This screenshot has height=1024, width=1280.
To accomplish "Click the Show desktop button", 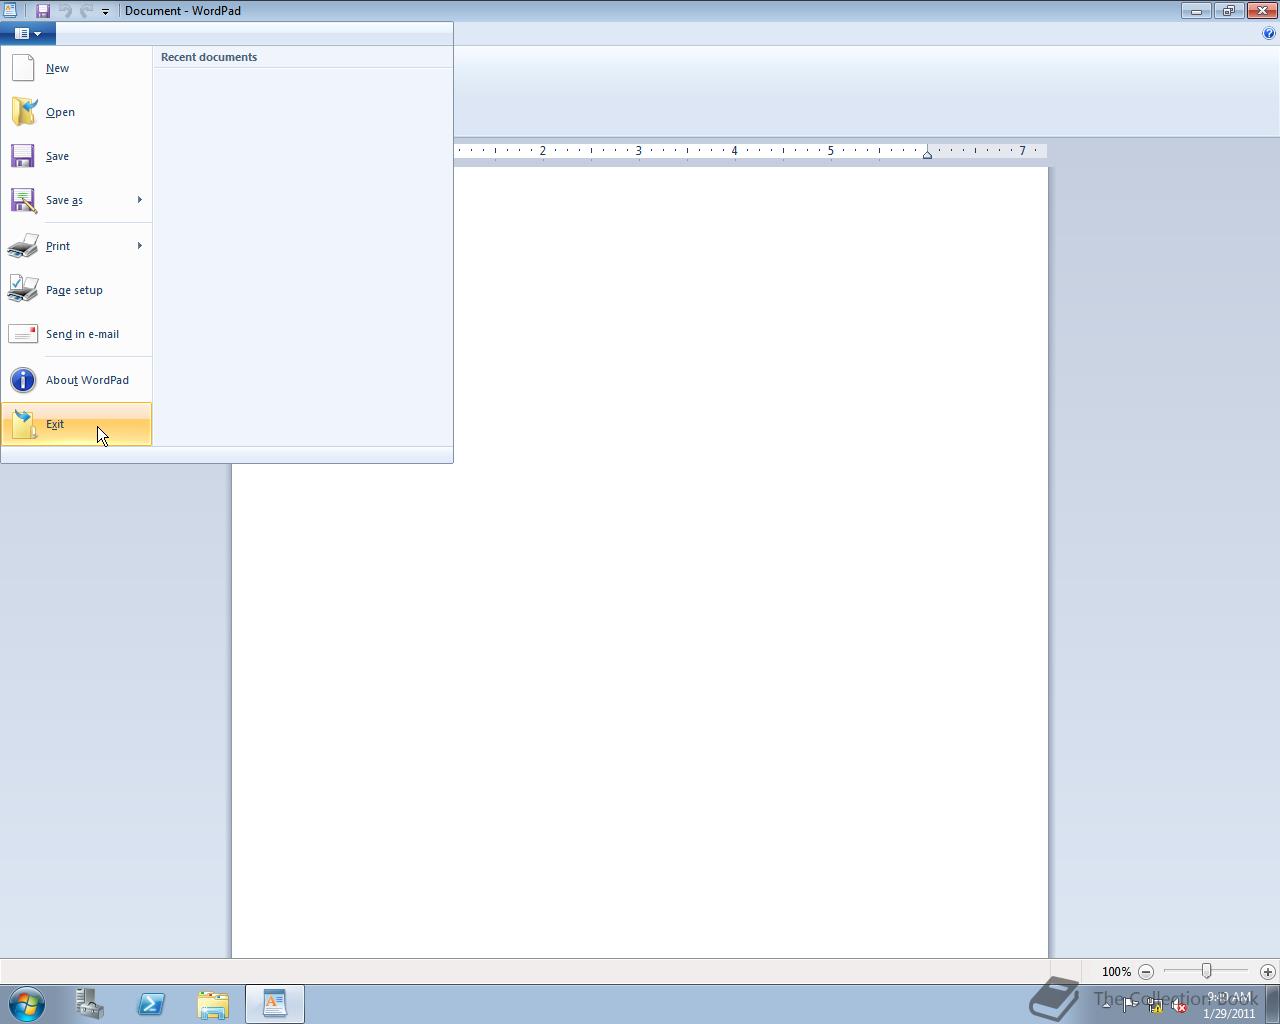I will click(x=1273, y=1003).
